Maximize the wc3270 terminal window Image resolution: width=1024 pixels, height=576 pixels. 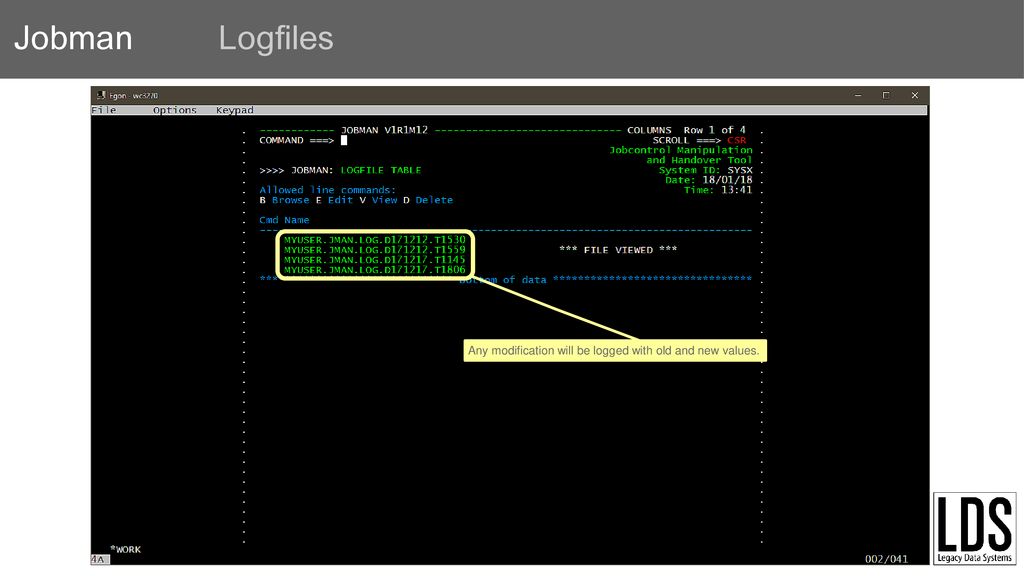(x=886, y=95)
